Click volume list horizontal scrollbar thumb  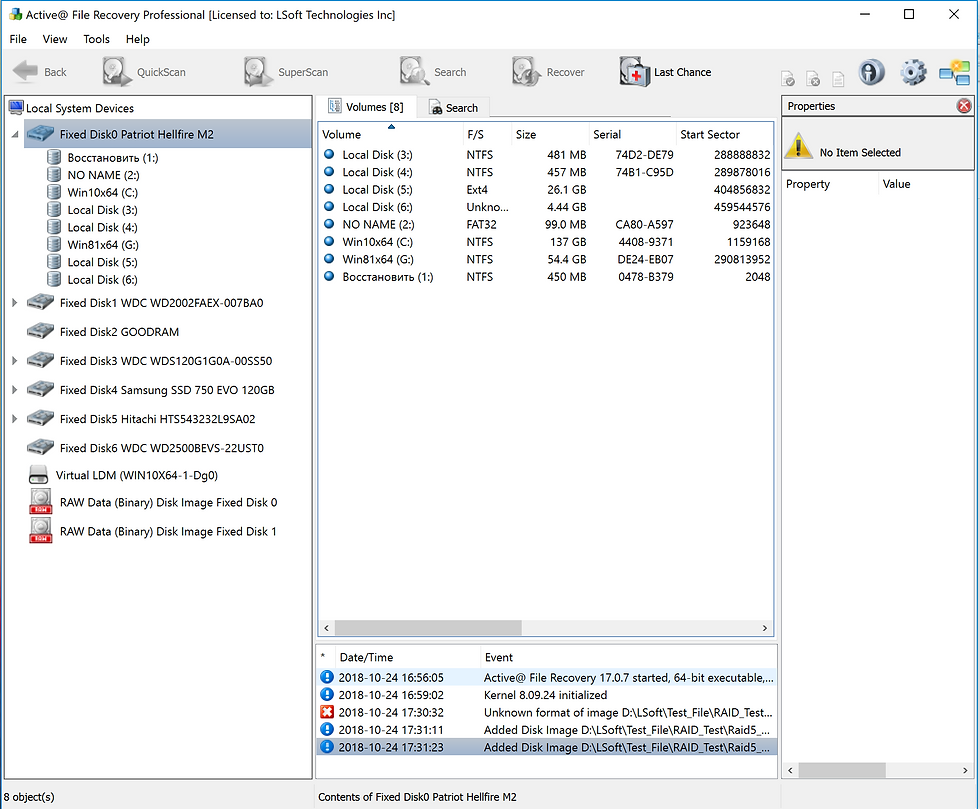click(428, 628)
